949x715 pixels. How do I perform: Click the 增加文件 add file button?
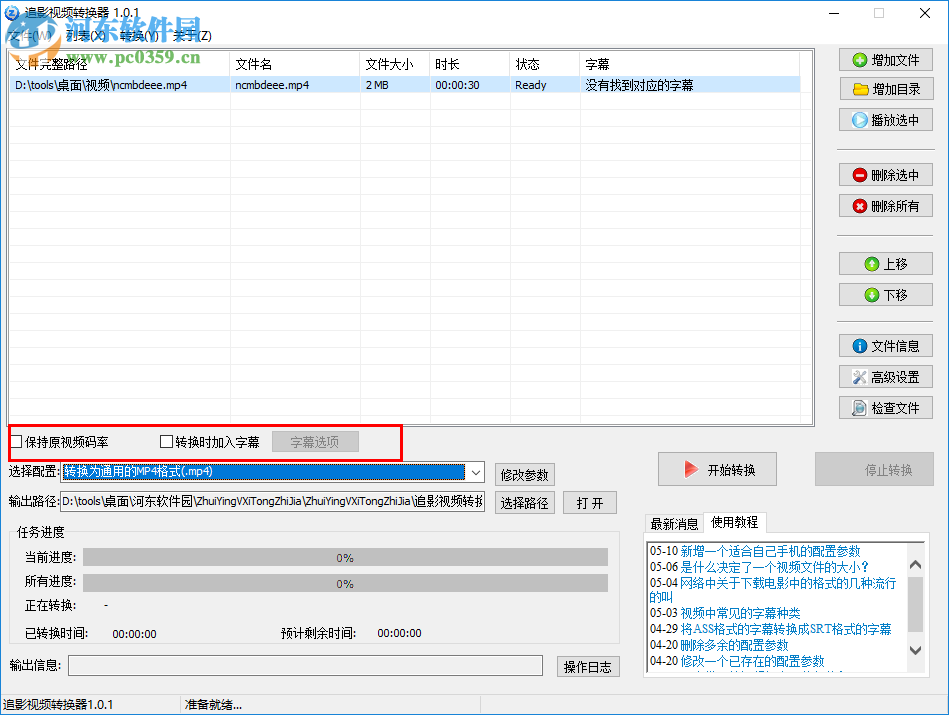tap(885, 60)
